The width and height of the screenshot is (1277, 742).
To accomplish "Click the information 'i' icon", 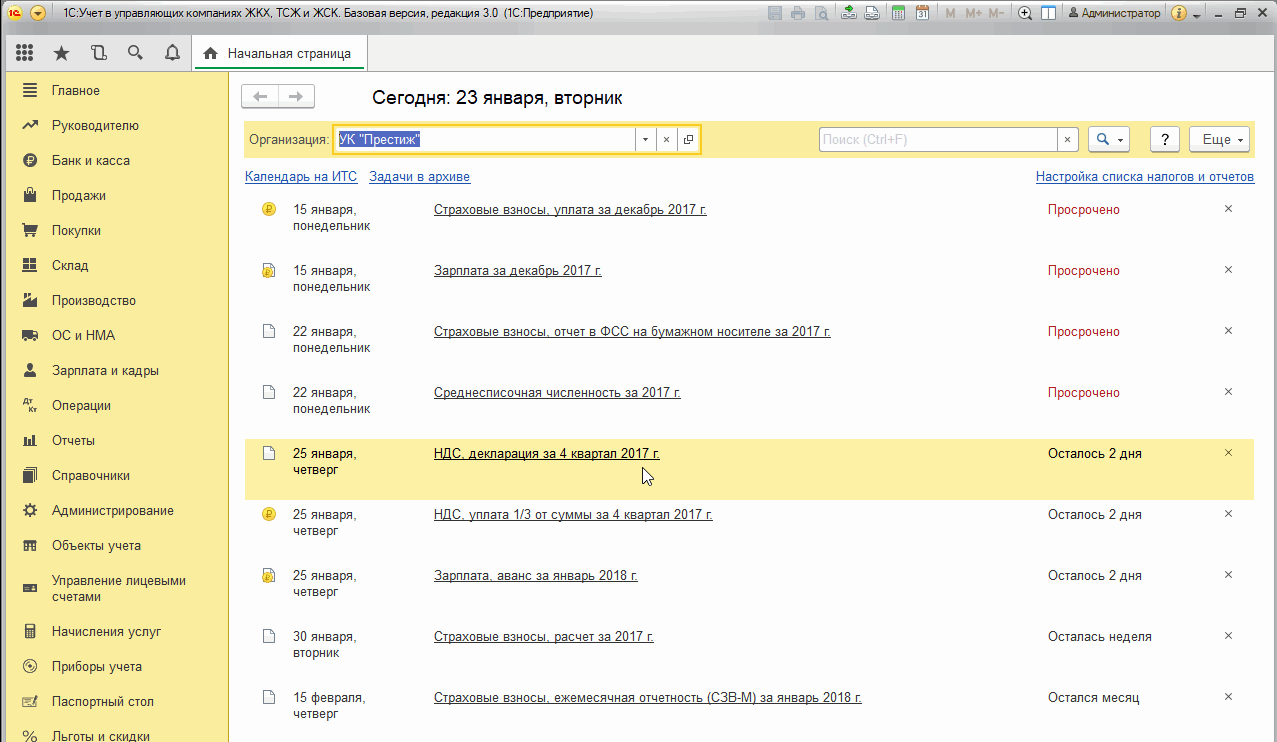I will pos(1179,13).
